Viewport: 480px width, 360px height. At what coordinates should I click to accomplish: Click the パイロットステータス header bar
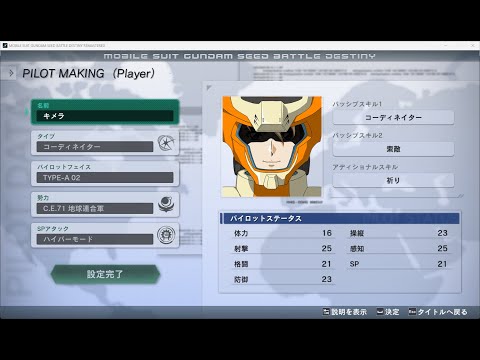tap(339, 219)
